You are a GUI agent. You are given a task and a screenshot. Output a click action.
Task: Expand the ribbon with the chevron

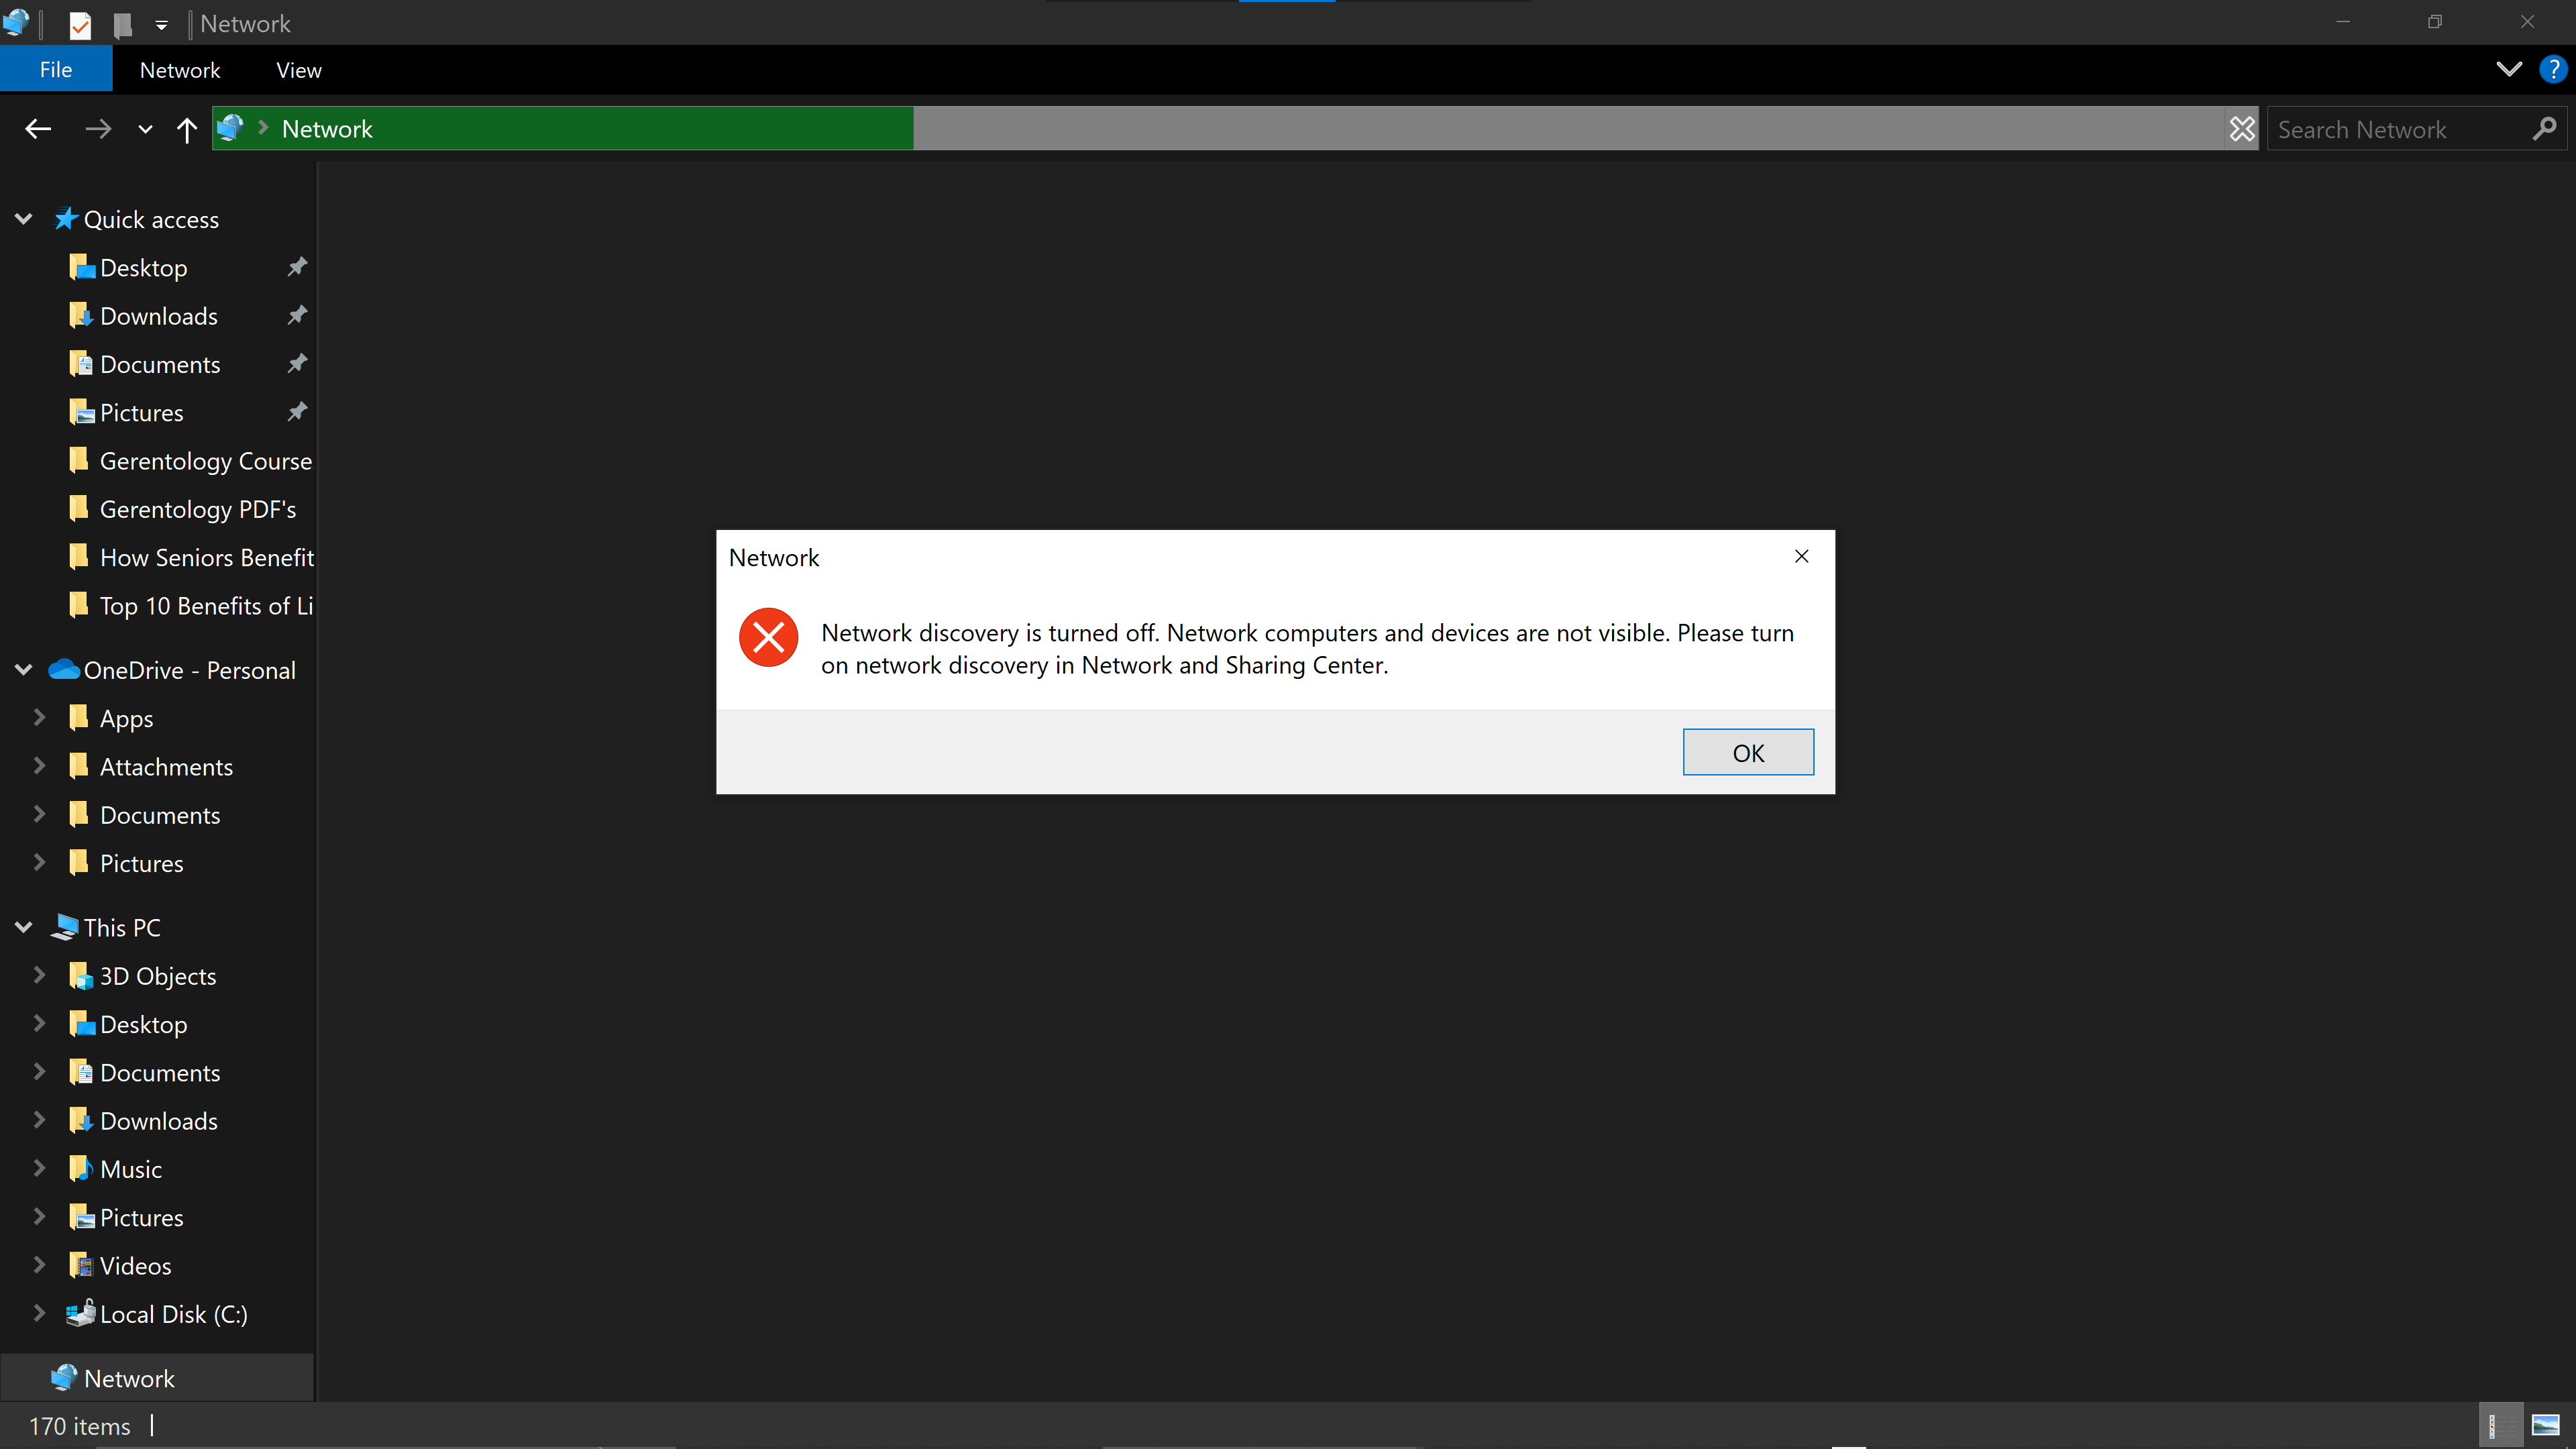2508,69
